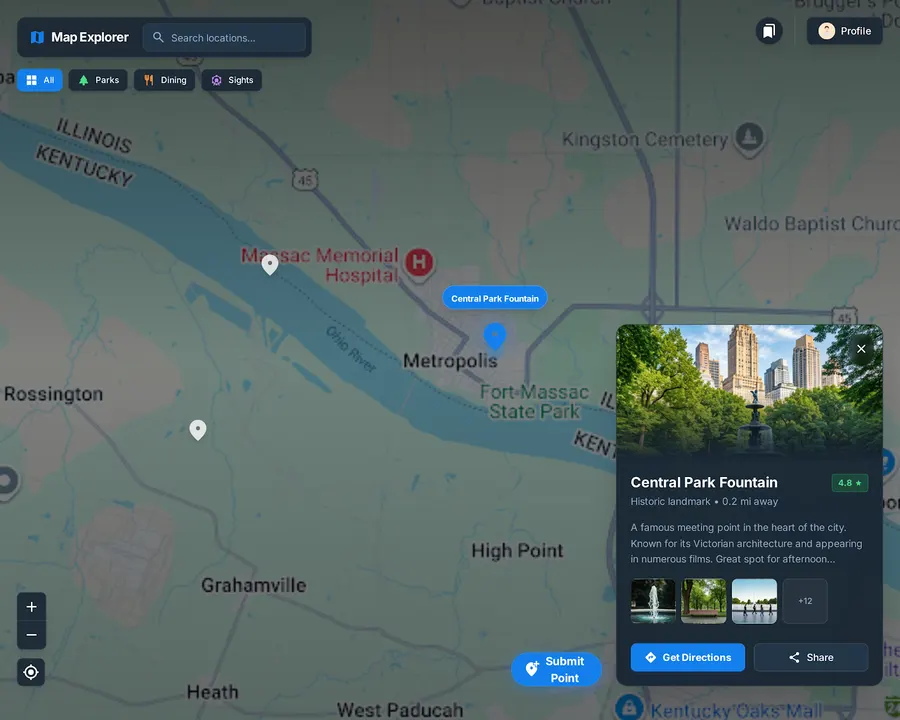
Task: Show the +12 more photos
Action: pos(805,601)
